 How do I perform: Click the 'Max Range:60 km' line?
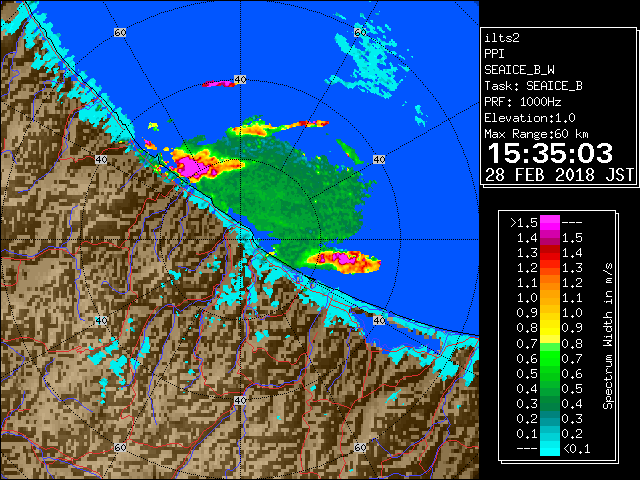[536, 134]
